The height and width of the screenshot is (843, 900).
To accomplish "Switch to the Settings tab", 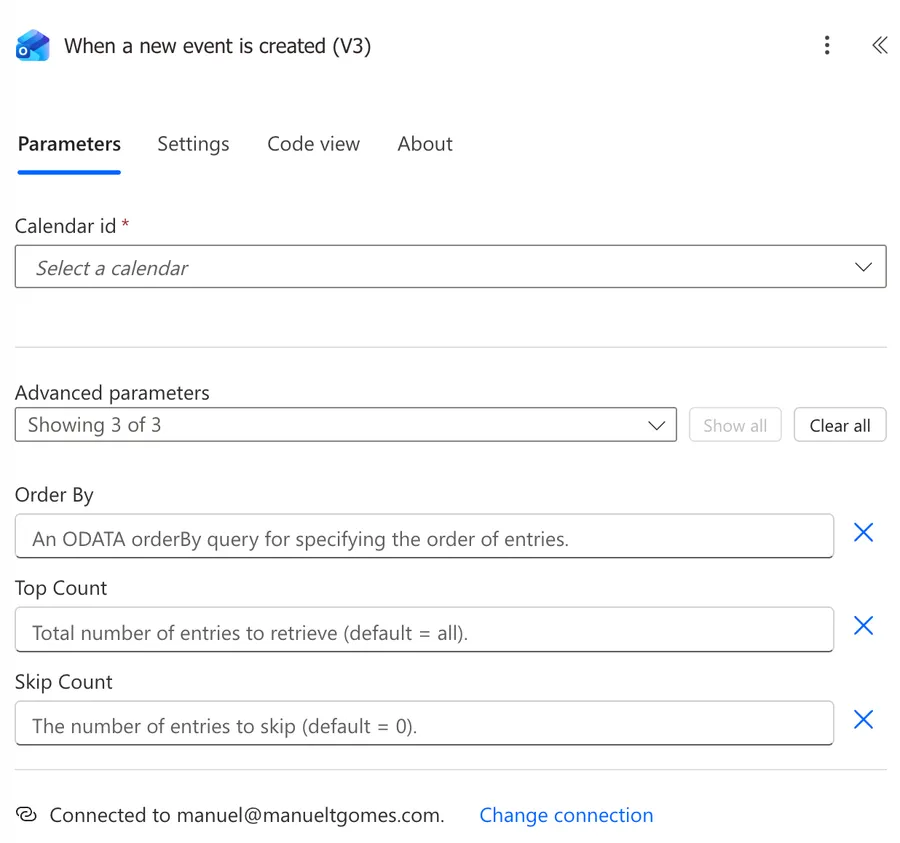I will tap(193, 144).
